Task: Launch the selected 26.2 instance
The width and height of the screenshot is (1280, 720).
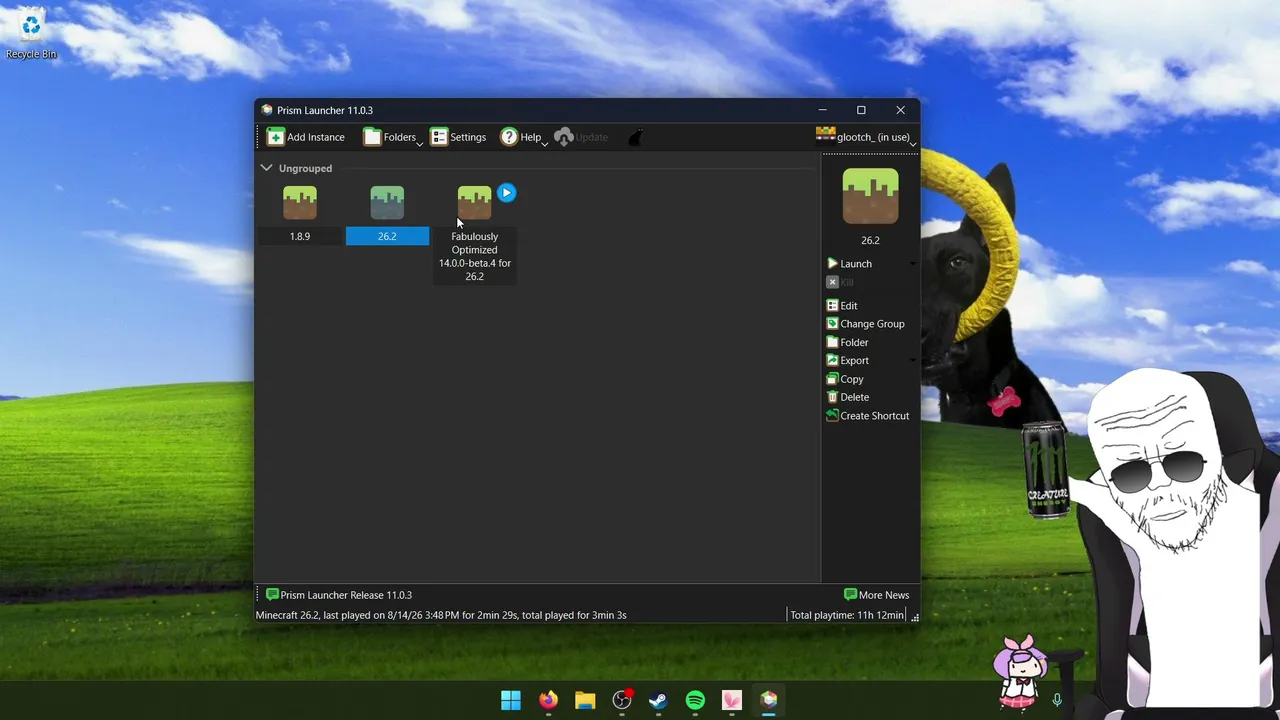Action: click(849, 264)
